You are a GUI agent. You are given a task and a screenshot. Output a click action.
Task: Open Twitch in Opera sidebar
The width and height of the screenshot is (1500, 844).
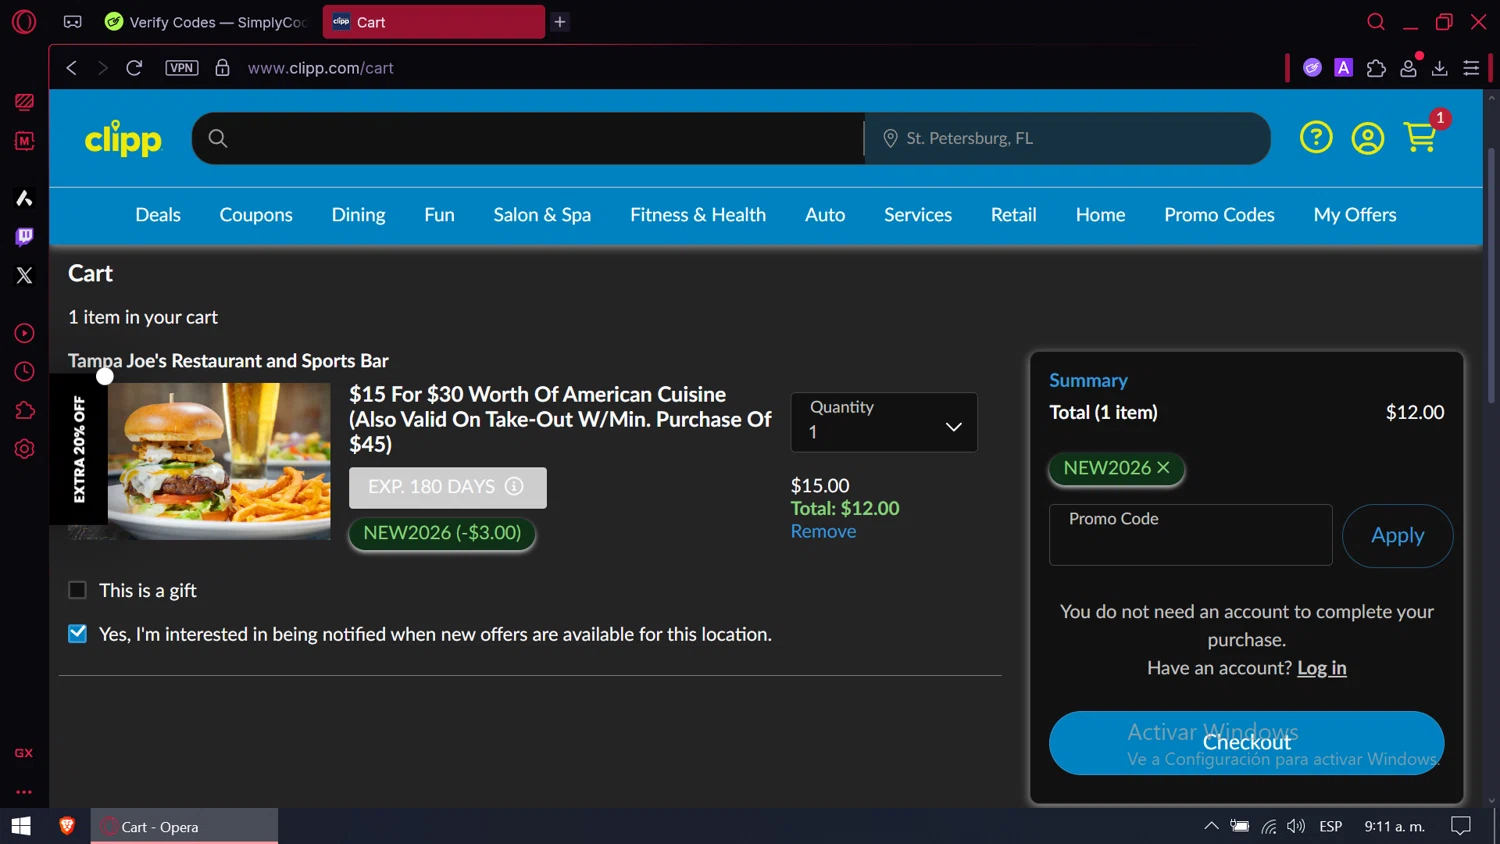tap(24, 236)
